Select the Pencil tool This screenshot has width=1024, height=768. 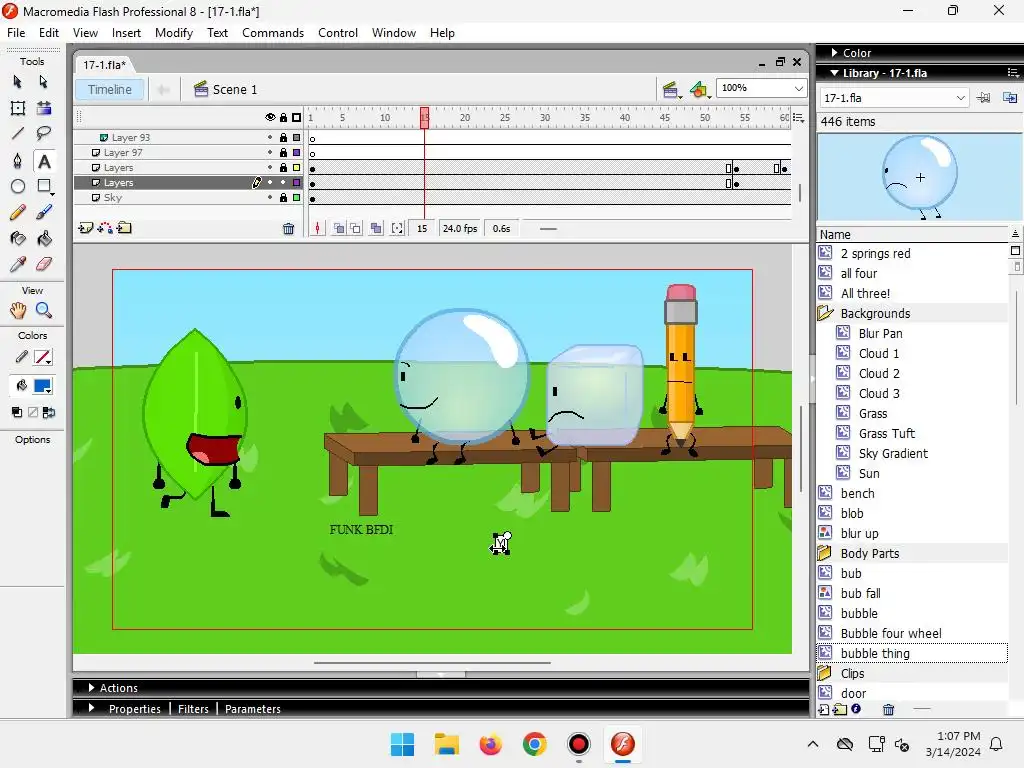18,212
